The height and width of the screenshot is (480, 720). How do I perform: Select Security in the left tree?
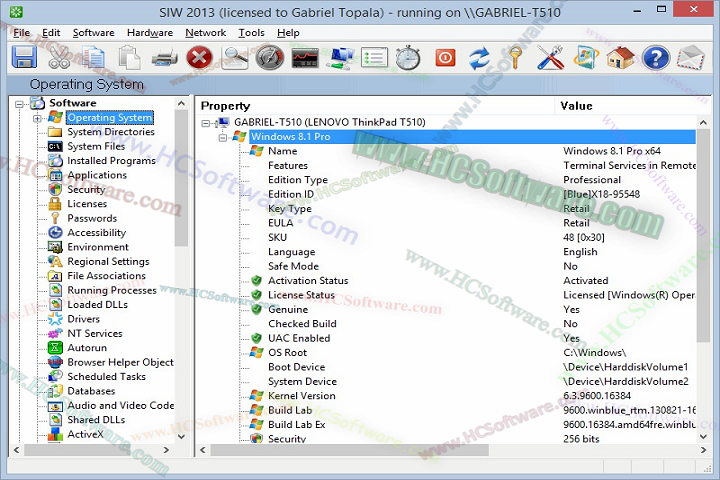coord(86,189)
